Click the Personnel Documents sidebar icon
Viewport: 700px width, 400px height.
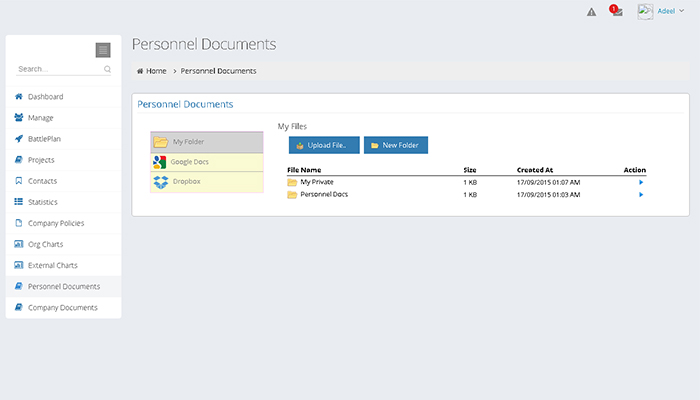[19, 286]
